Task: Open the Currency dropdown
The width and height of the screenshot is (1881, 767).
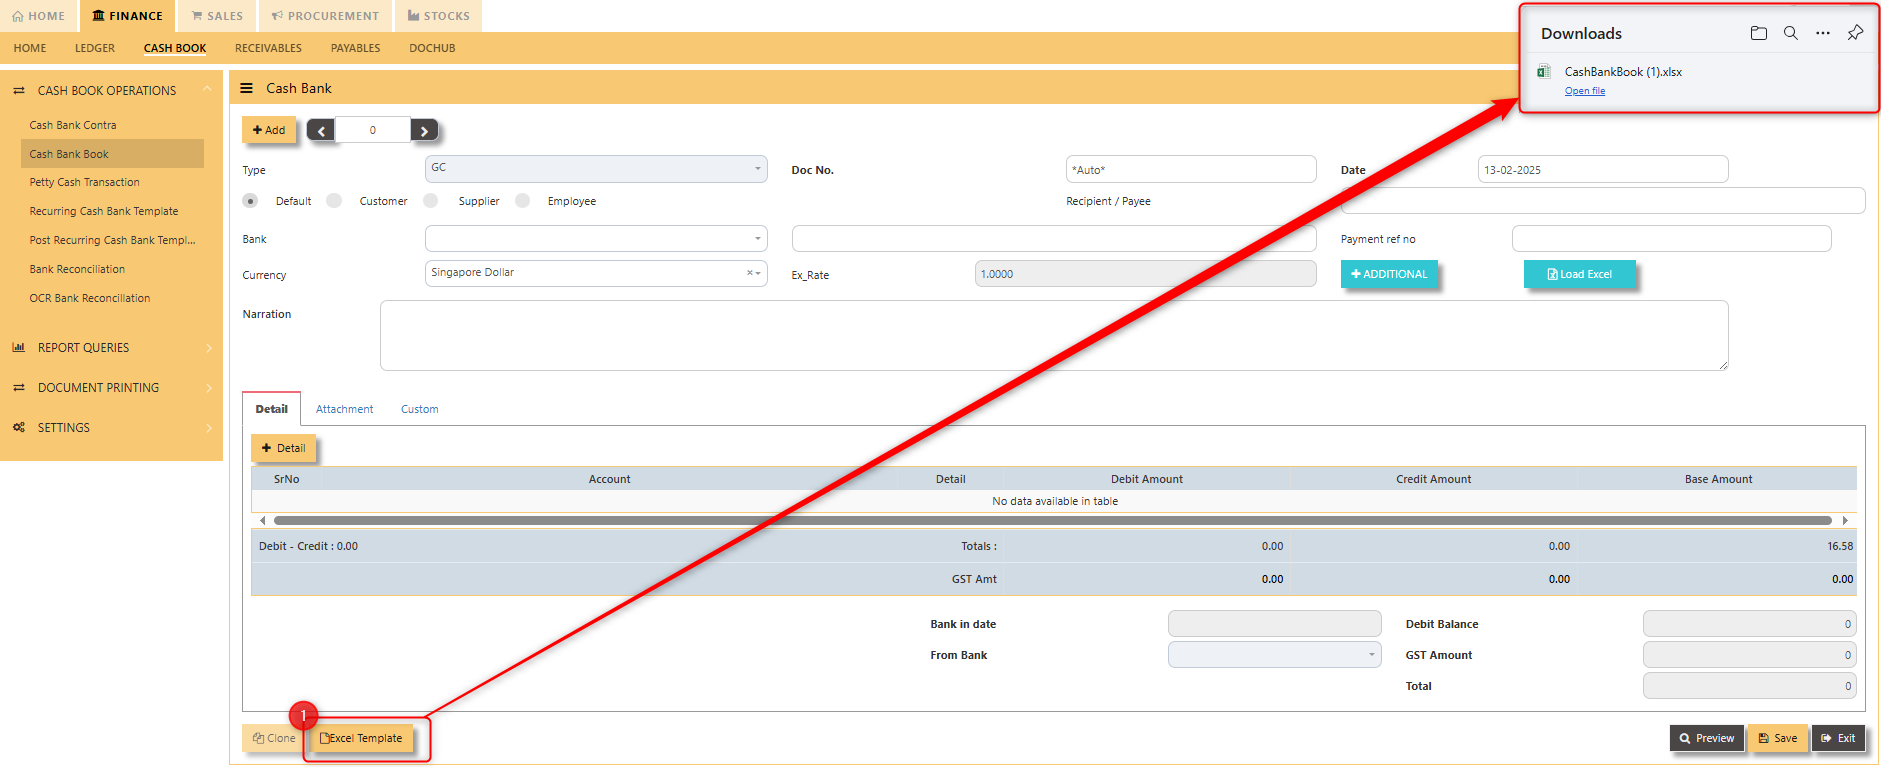Action: click(596, 273)
